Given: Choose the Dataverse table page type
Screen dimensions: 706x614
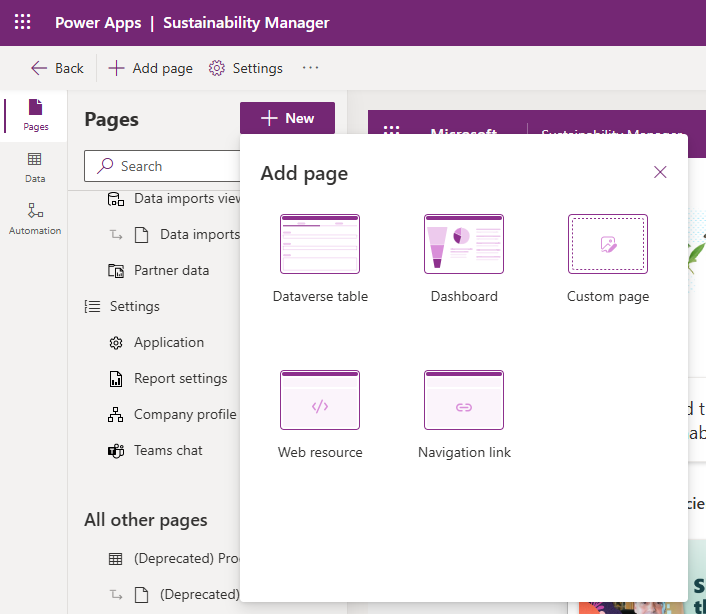Looking at the screenshot, I should (x=320, y=258).
